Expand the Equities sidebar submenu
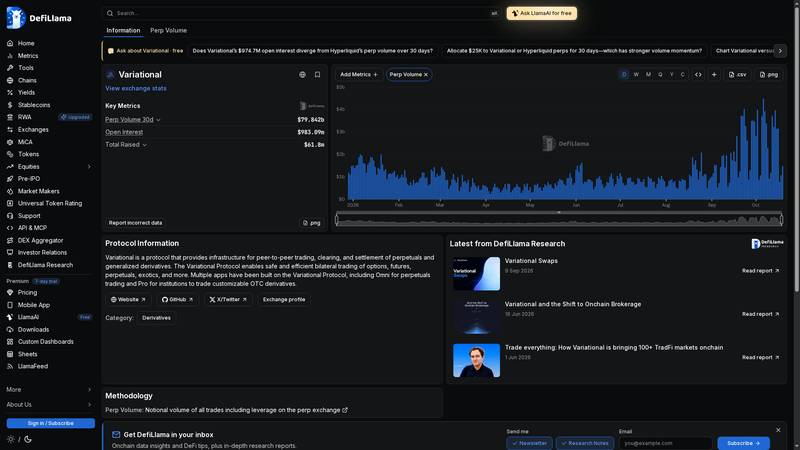800x450 pixels. click(x=89, y=167)
